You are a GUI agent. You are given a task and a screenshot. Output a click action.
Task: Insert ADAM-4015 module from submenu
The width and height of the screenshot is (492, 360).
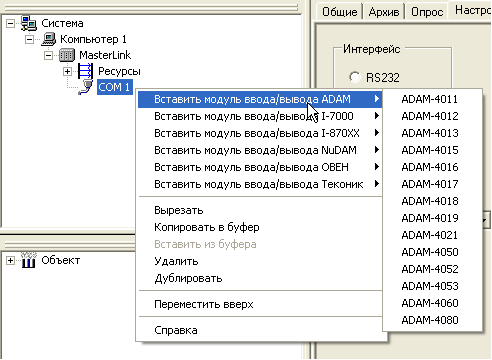tap(433, 150)
